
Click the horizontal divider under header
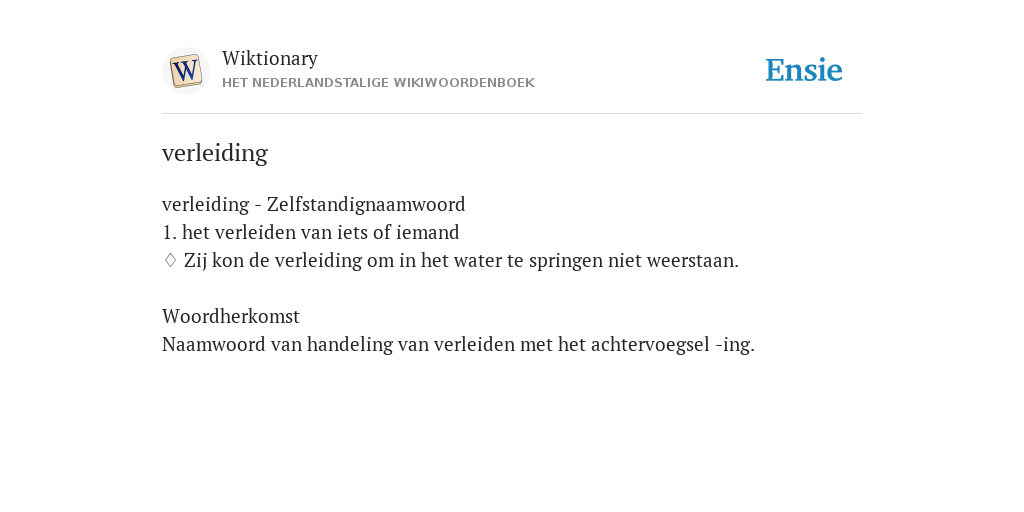pyautogui.click(x=512, y=114)
